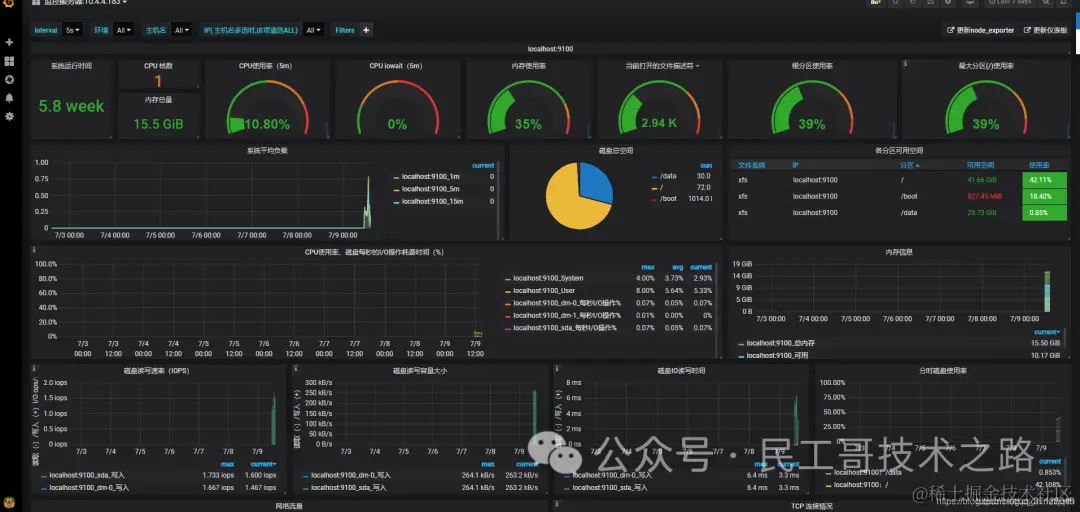Image resolution: width=1080 pixels, height=512 pixels.
Task: Click the external link icon before 更新仪表板
Action: (x=1027, y=30)
